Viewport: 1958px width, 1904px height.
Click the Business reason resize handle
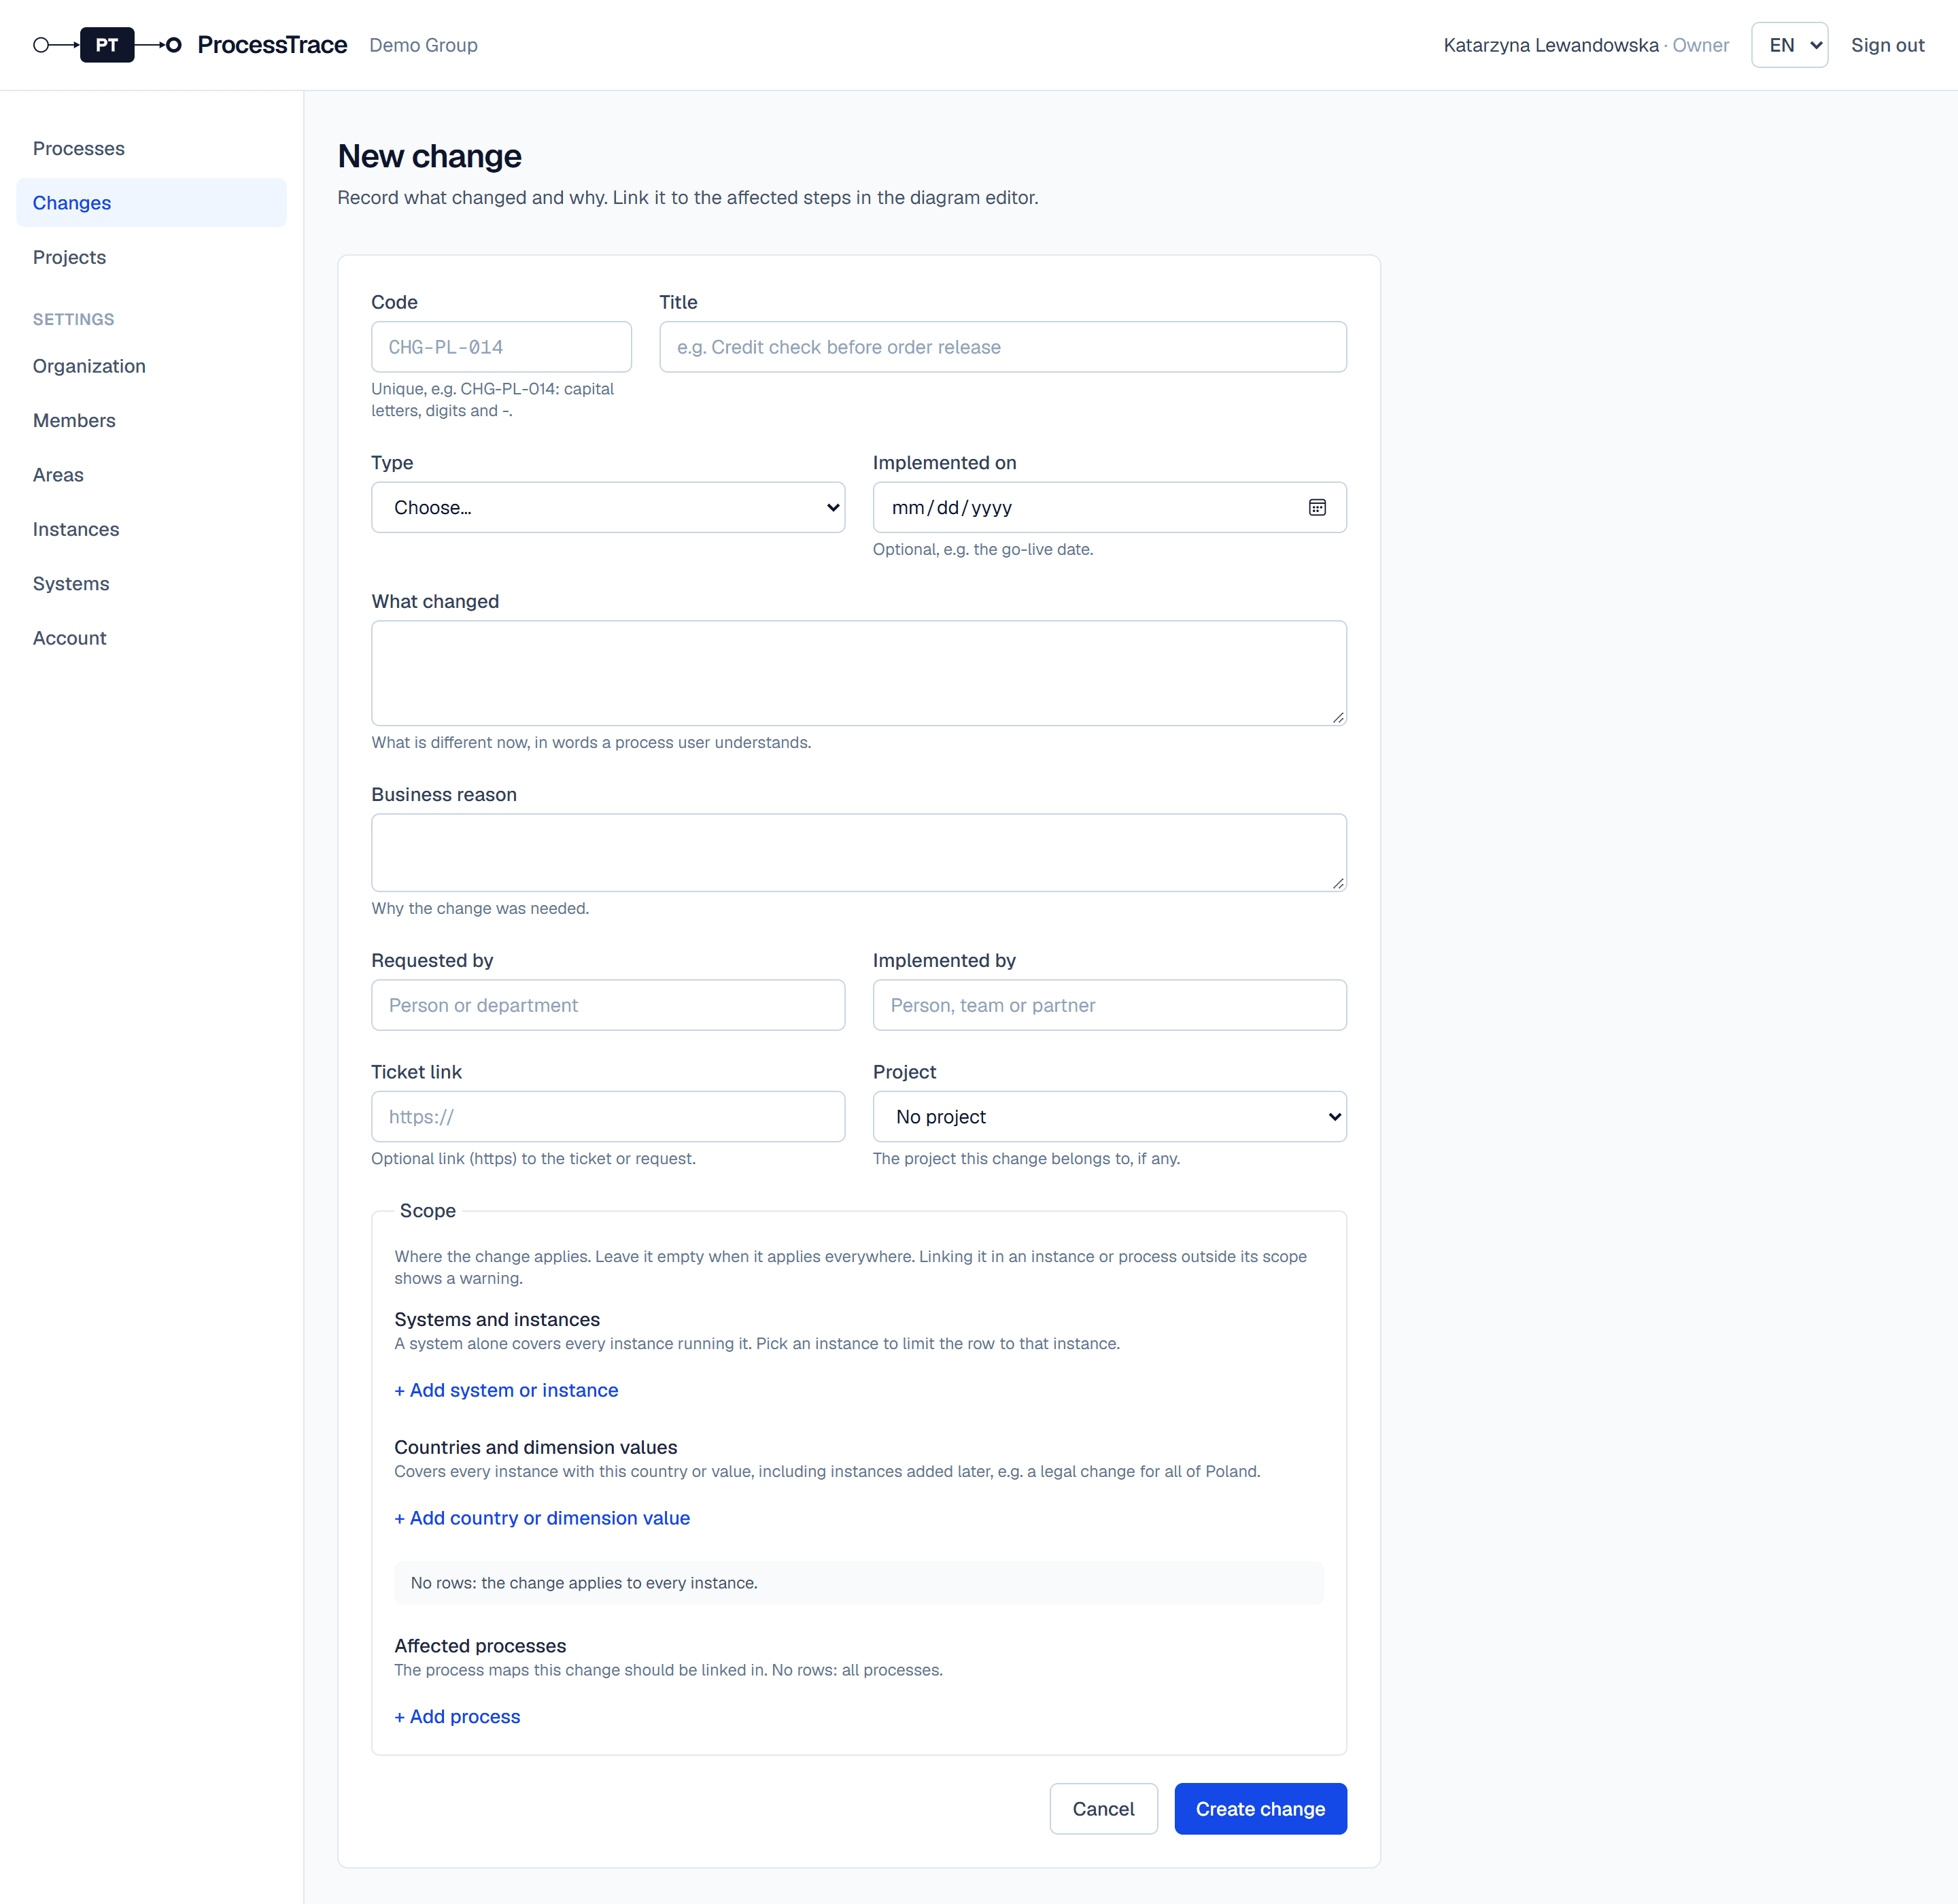[1337, 883]
